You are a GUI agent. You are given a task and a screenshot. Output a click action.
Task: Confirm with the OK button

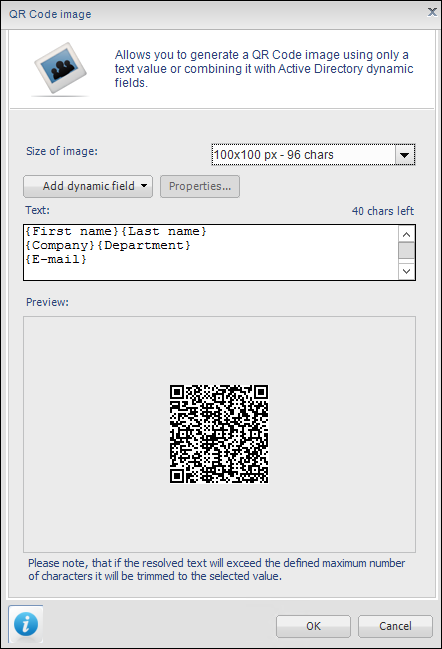pyautogui.click(x=313, y=626)
